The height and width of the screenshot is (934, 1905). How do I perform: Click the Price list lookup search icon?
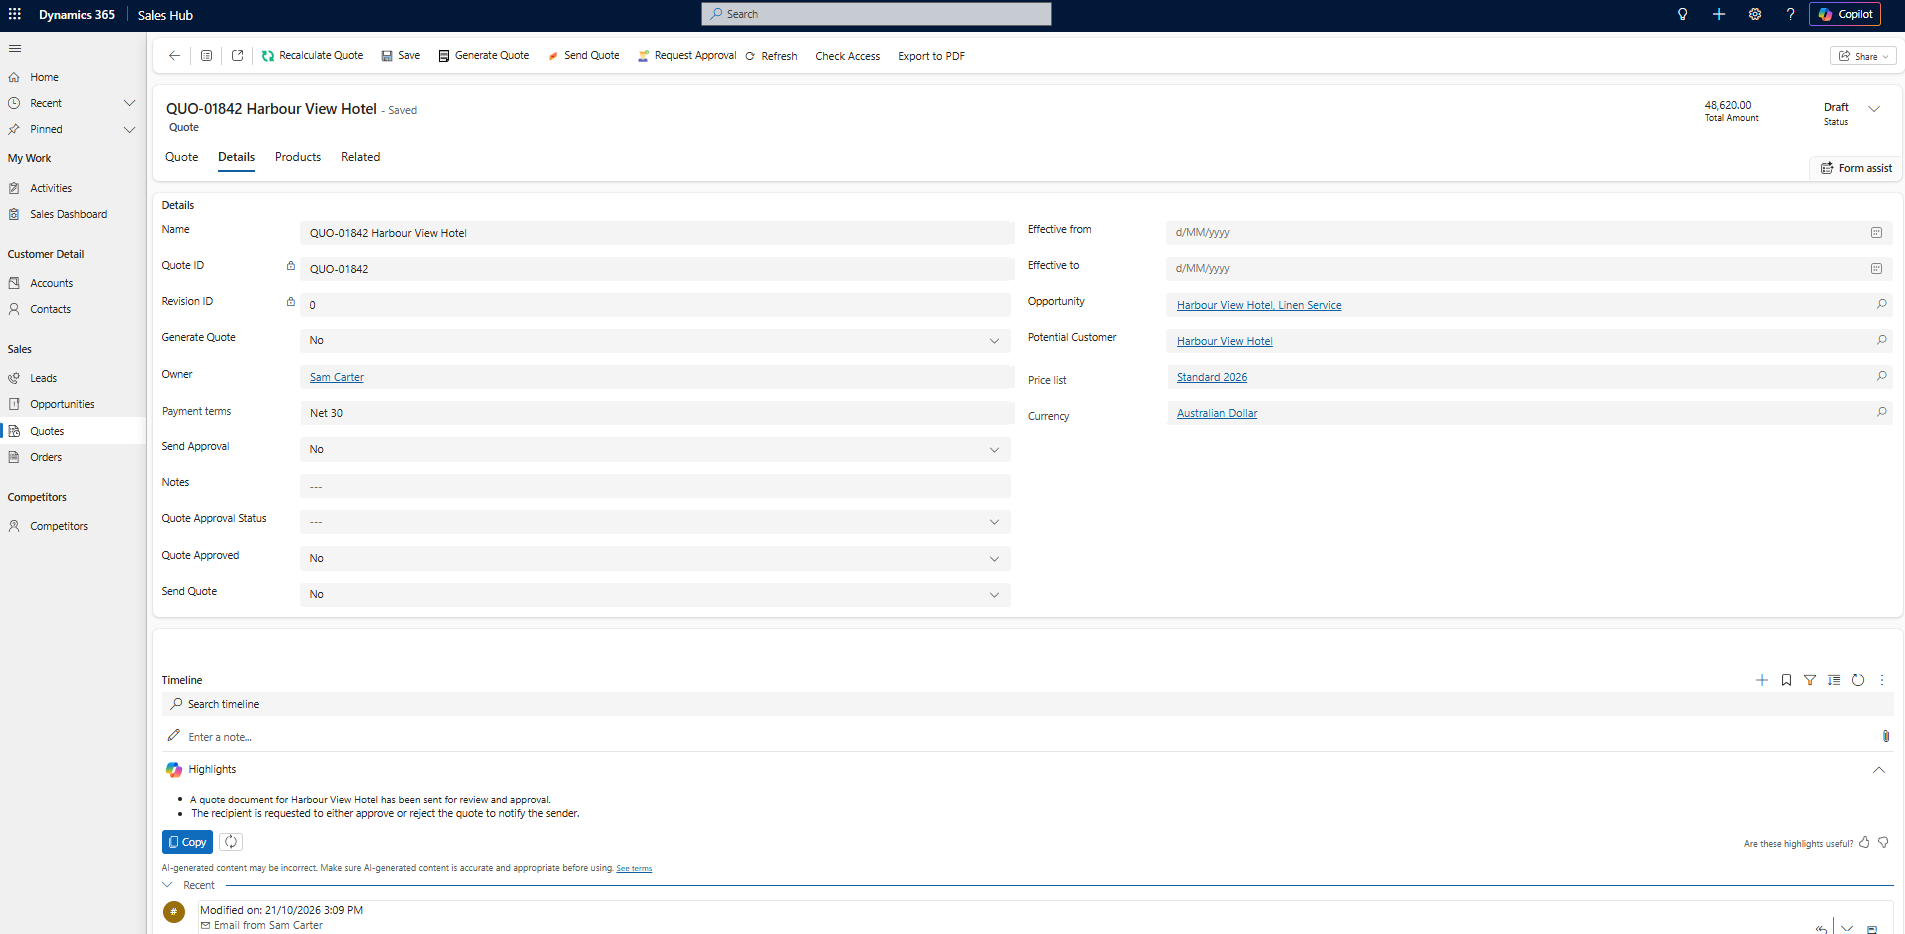[1881, 376]
